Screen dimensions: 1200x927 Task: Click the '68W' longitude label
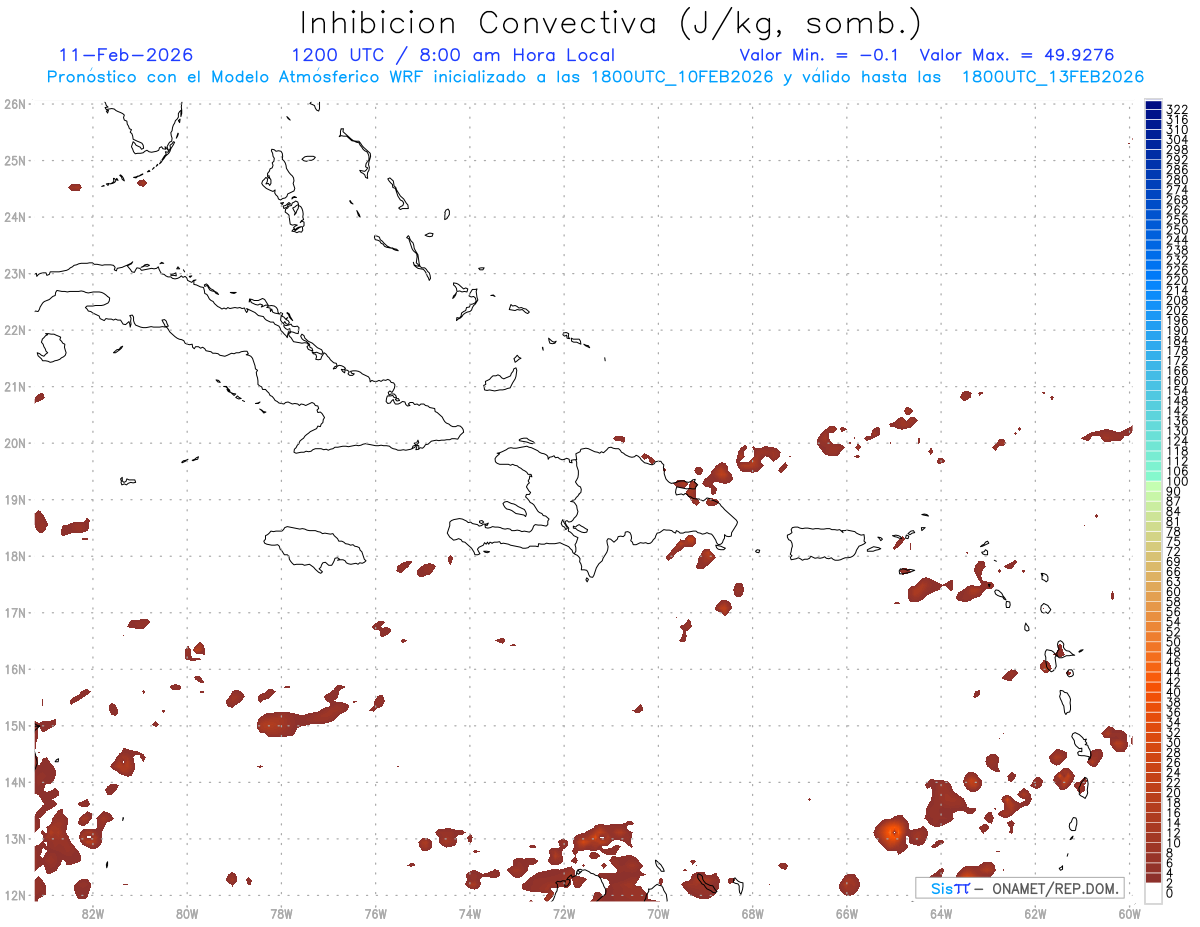(x=753, y=913)
